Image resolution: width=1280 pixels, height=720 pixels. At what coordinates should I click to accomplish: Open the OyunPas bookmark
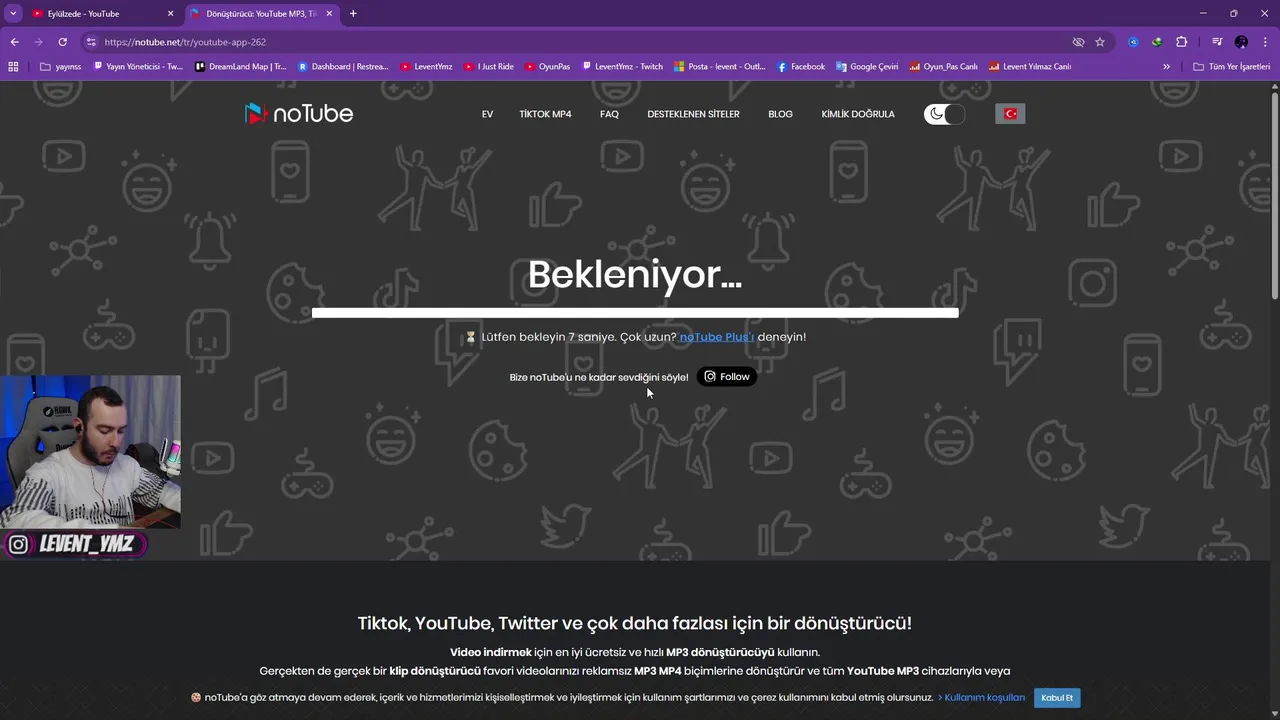[x=548, y=67]
